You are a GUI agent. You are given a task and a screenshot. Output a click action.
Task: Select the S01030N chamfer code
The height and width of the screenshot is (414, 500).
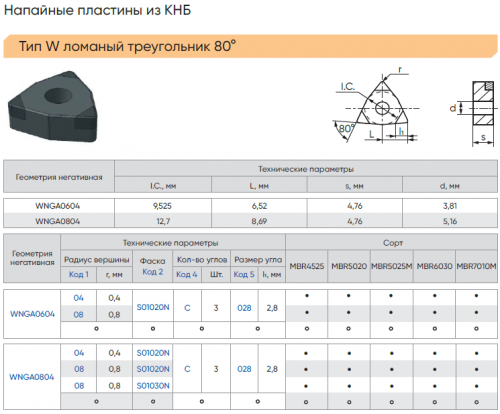153,386
